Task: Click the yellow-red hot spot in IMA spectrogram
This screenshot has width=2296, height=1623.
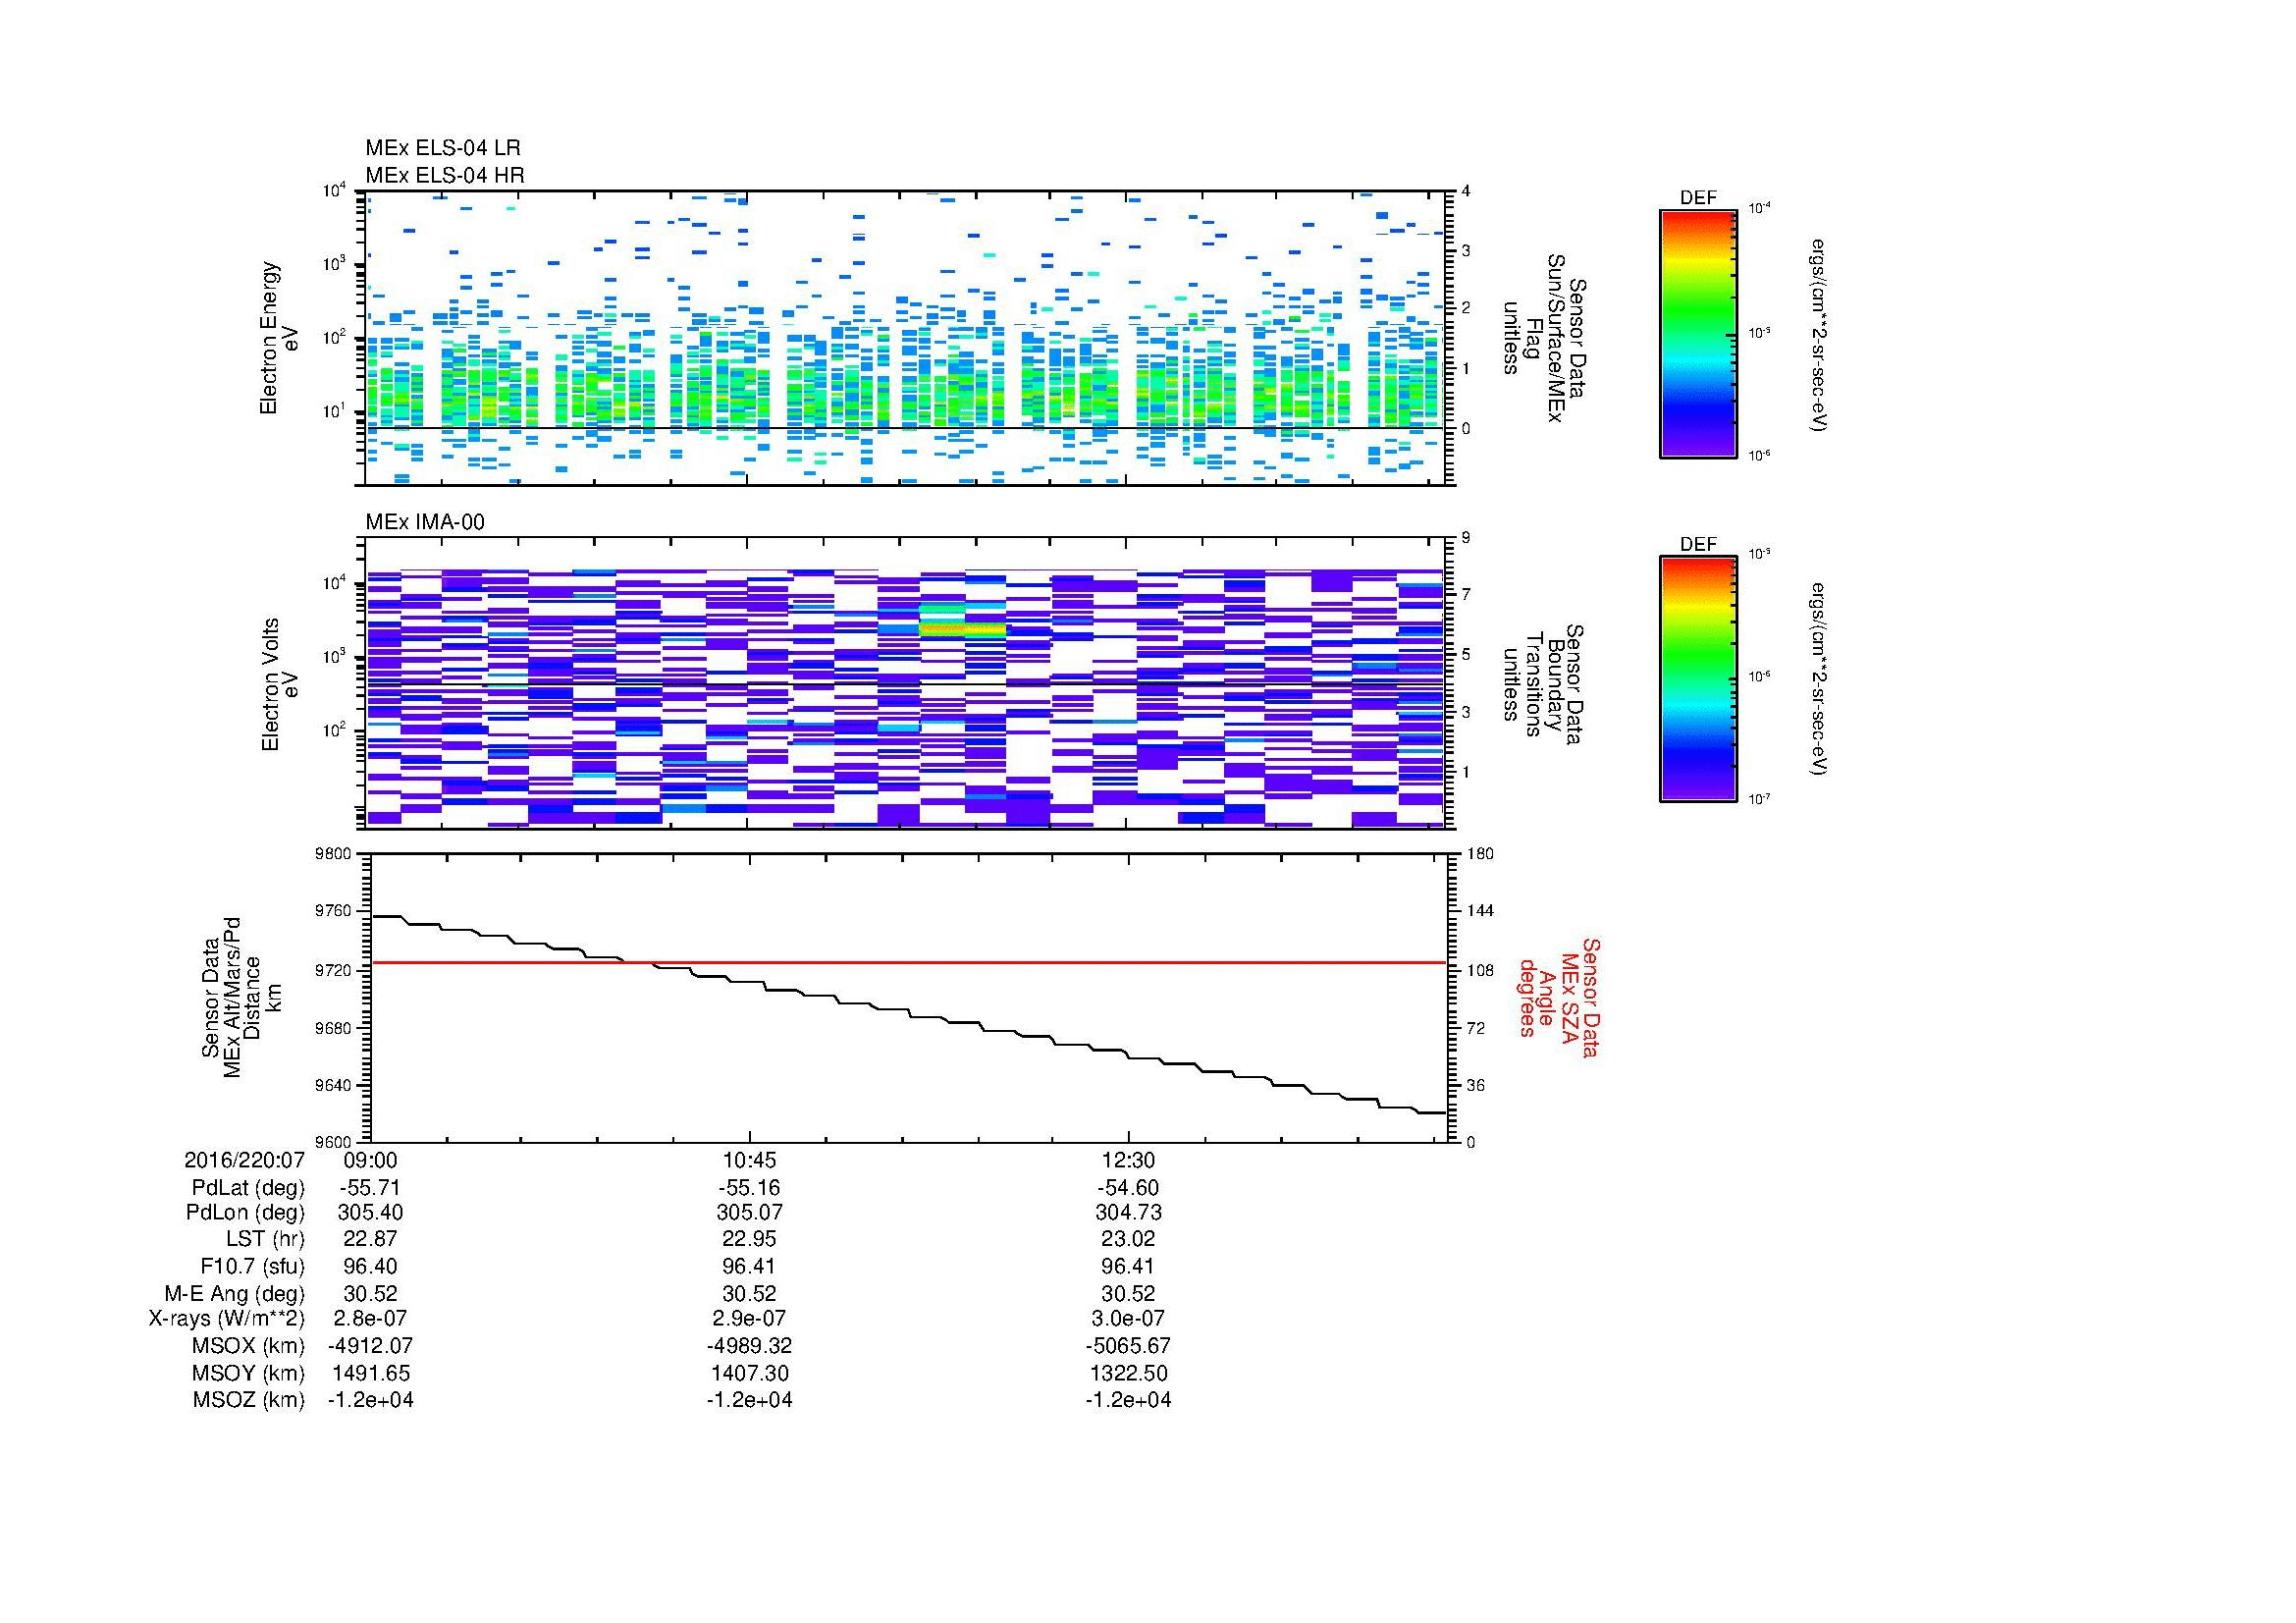Action: [962, 629]
